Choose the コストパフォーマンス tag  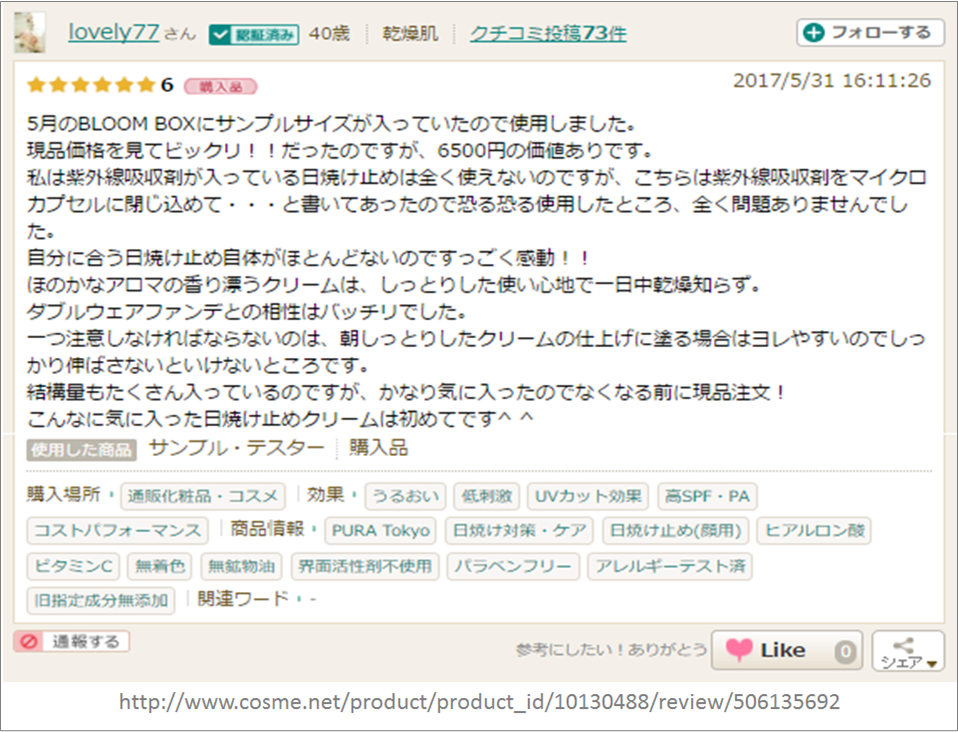(x=117, y=531)
